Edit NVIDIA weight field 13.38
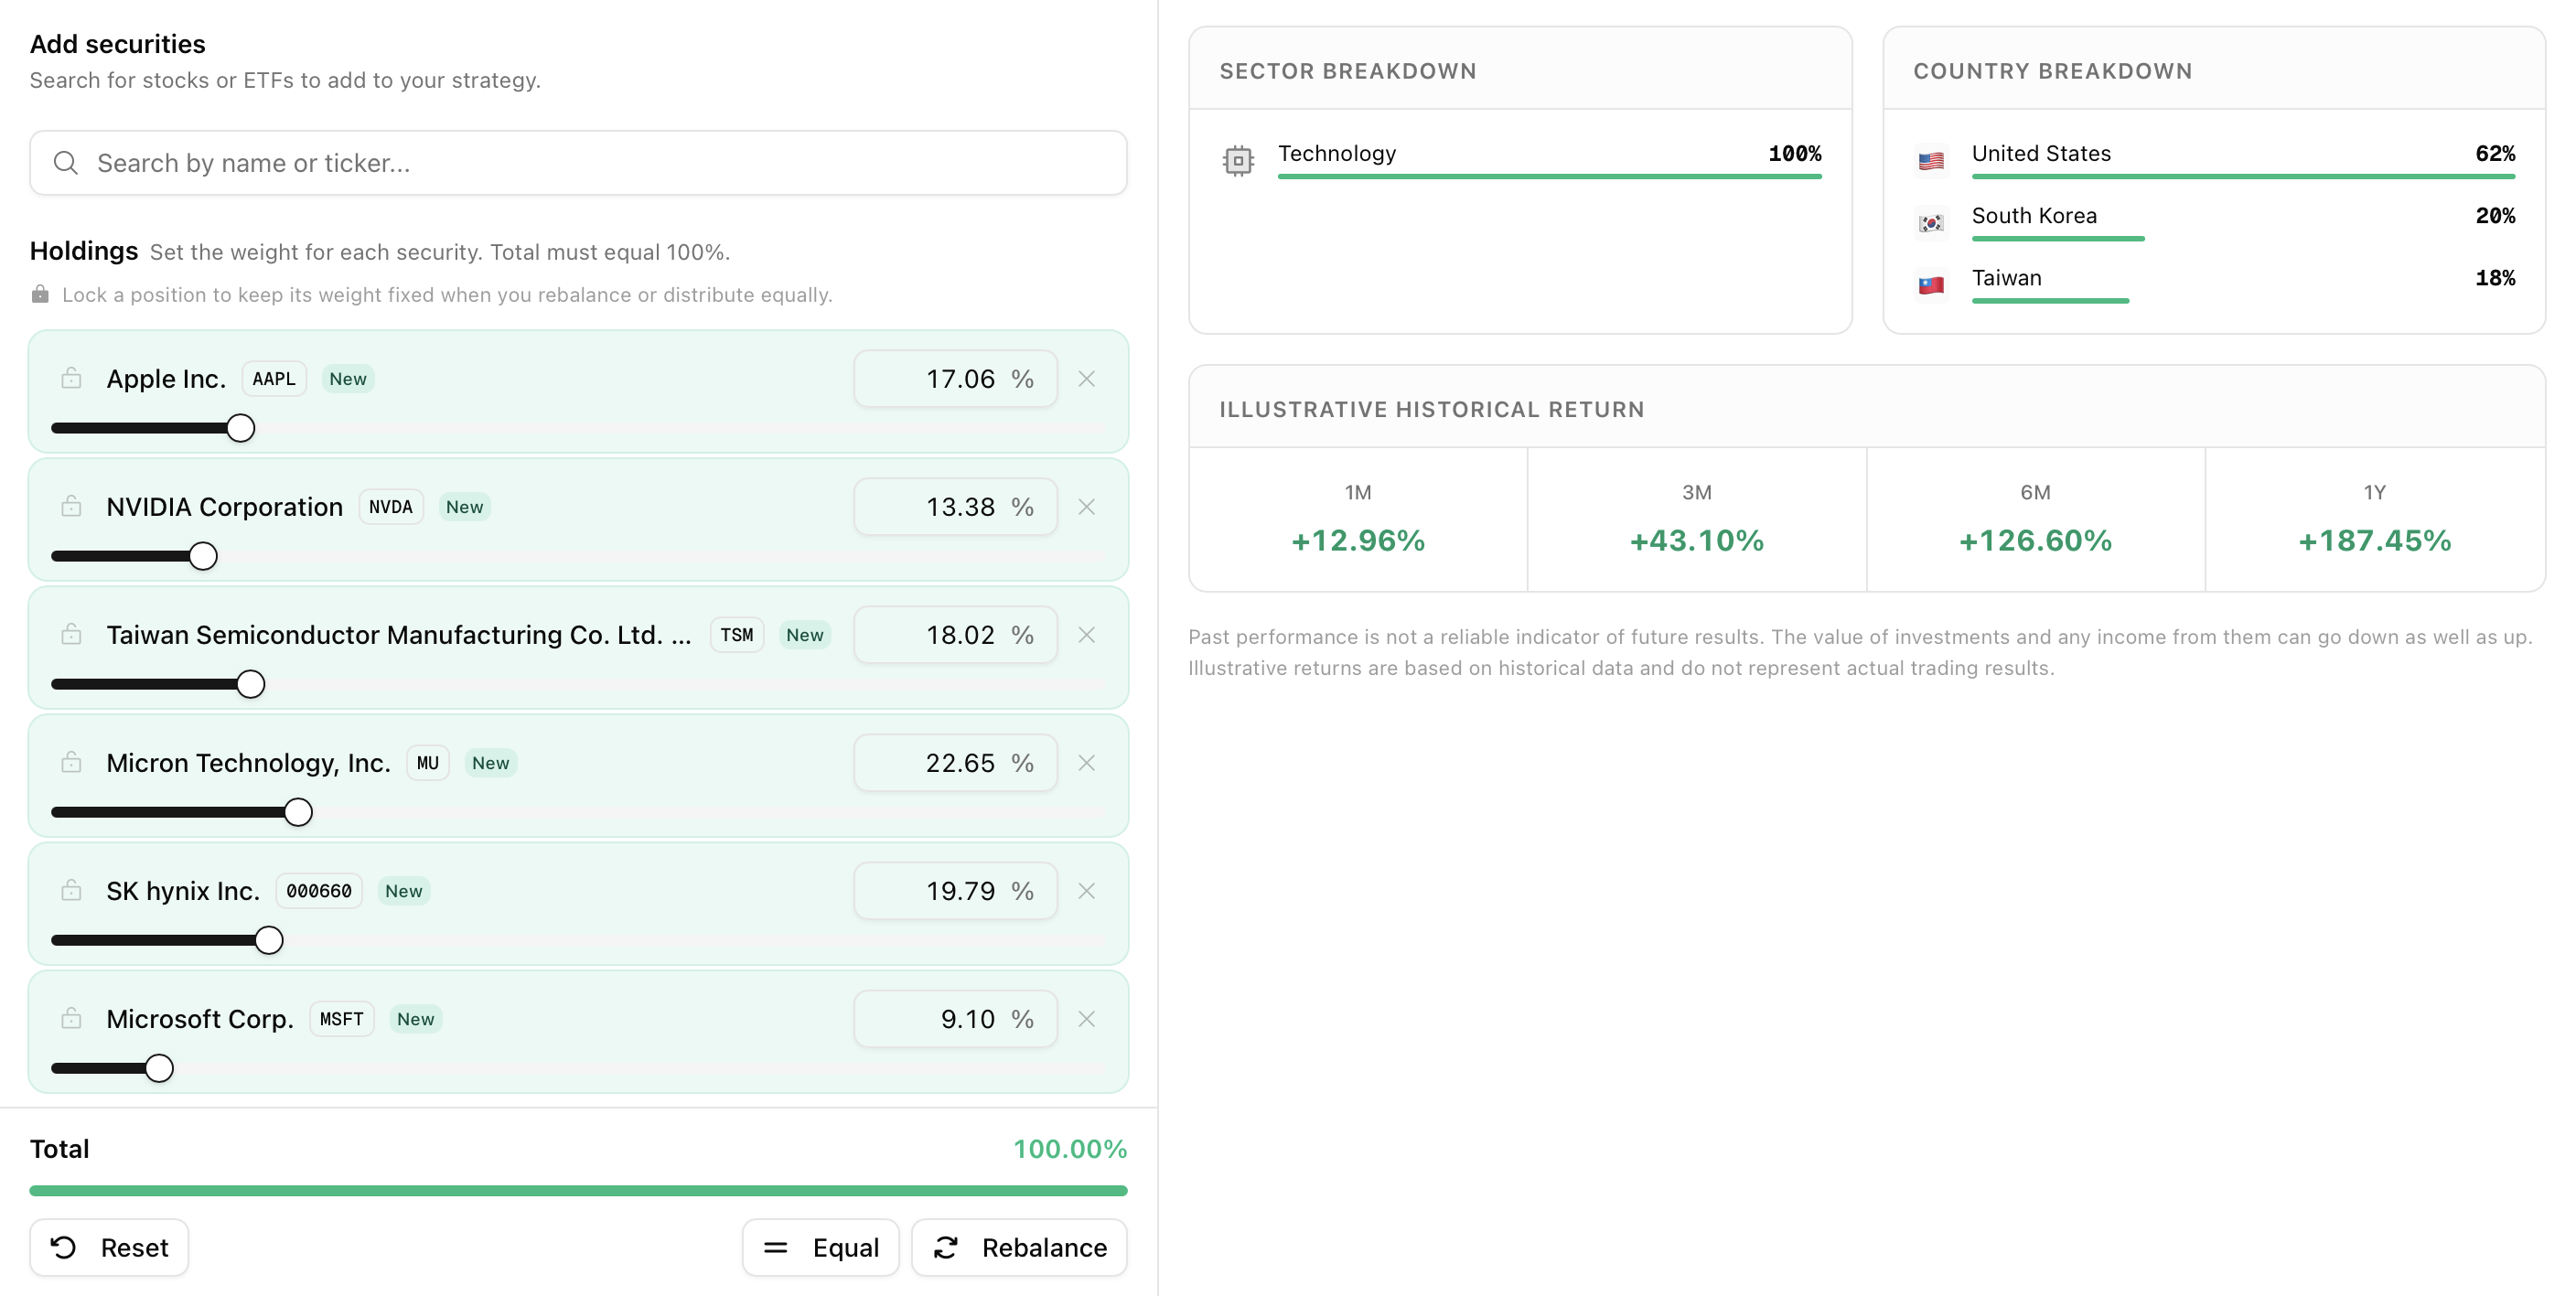 [x=956, y=507]
